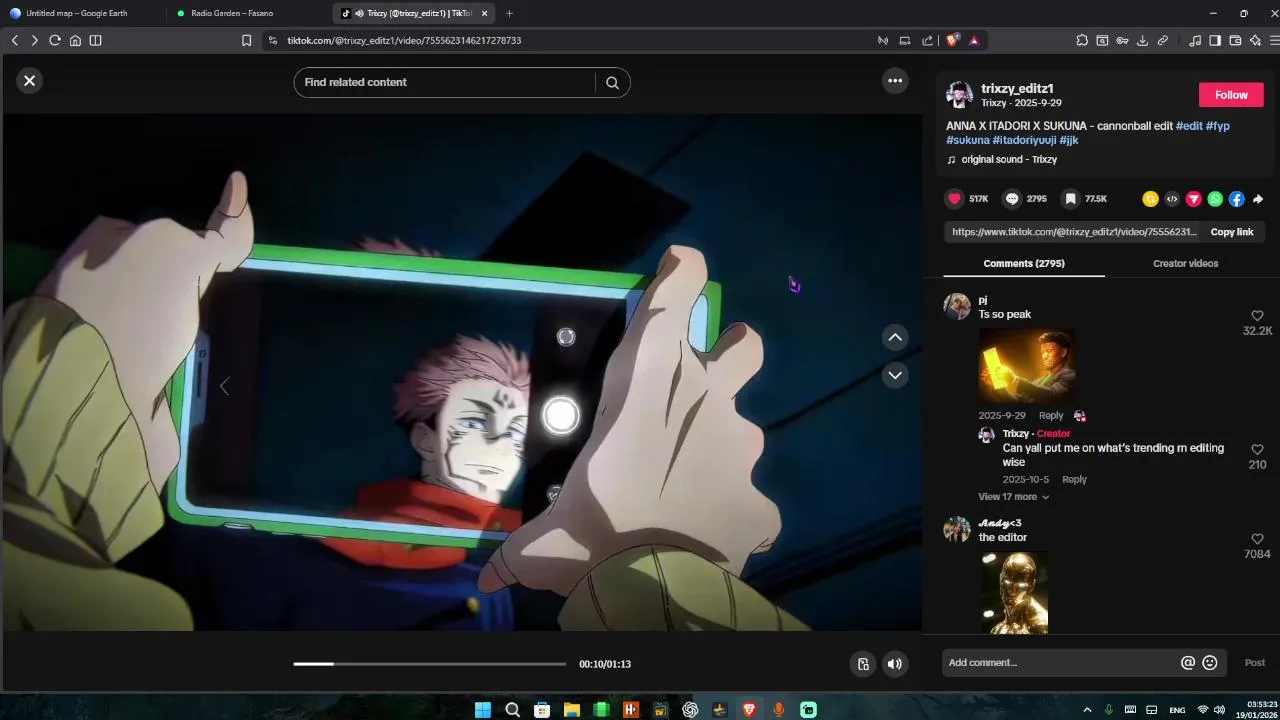The height and width of the screenshot is (720, 1280).
Task: Go to previous video with up arrow
Action: pyautogui.click(x=895, y=338)
